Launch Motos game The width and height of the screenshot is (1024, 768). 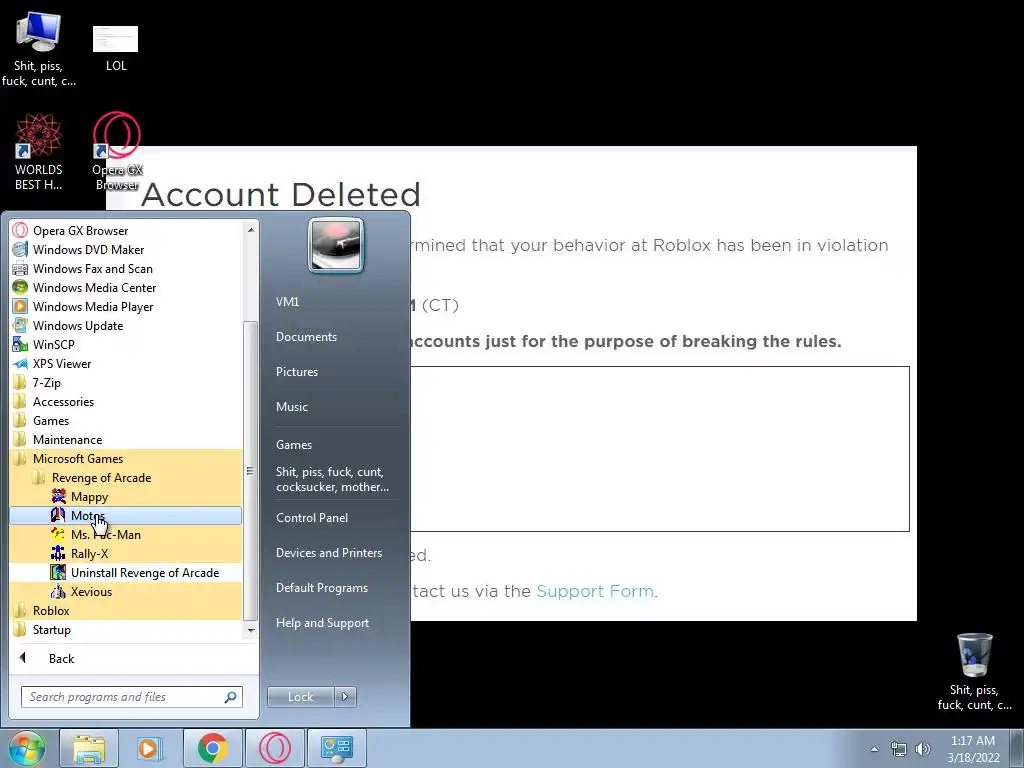(x=125, y=515)
